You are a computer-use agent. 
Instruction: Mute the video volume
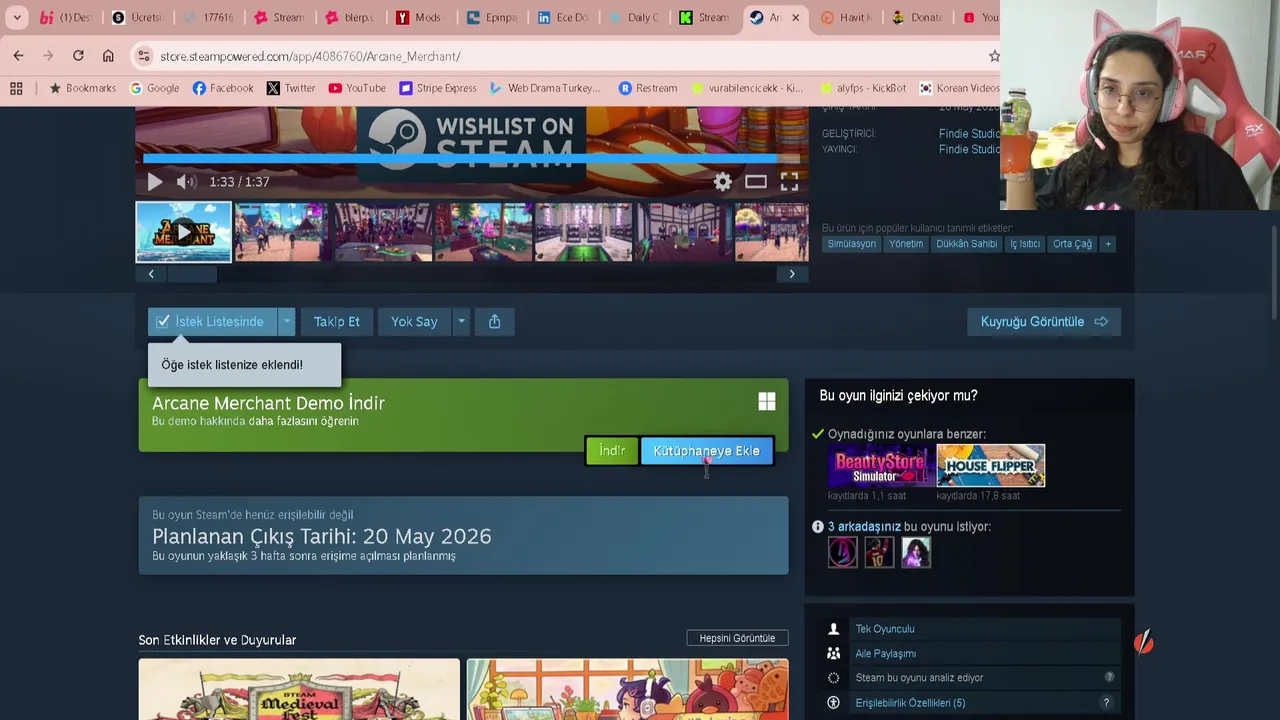pos(186,182)
